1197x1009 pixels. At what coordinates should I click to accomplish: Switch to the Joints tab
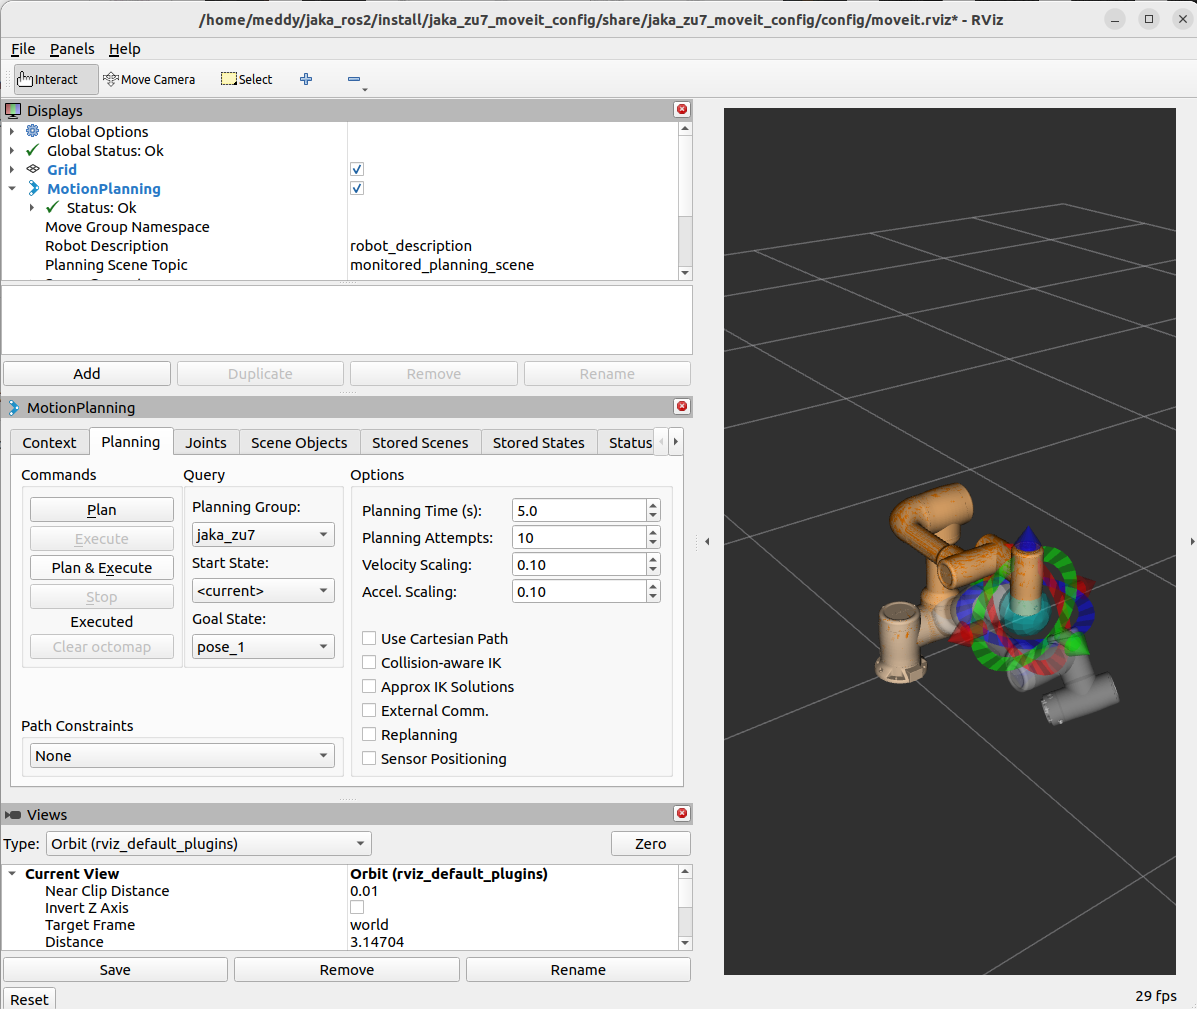(205, 441)
